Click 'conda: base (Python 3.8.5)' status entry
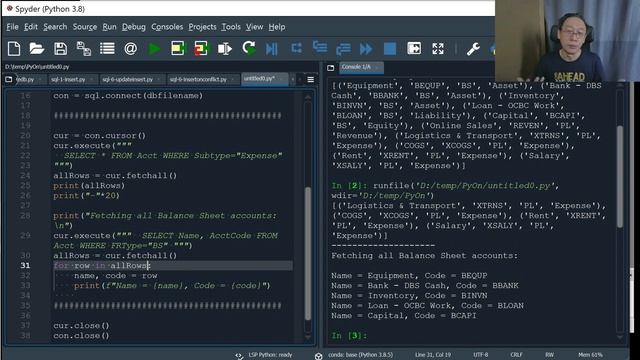Viewport: 640px width, 360px height. (x=361, y=355)
